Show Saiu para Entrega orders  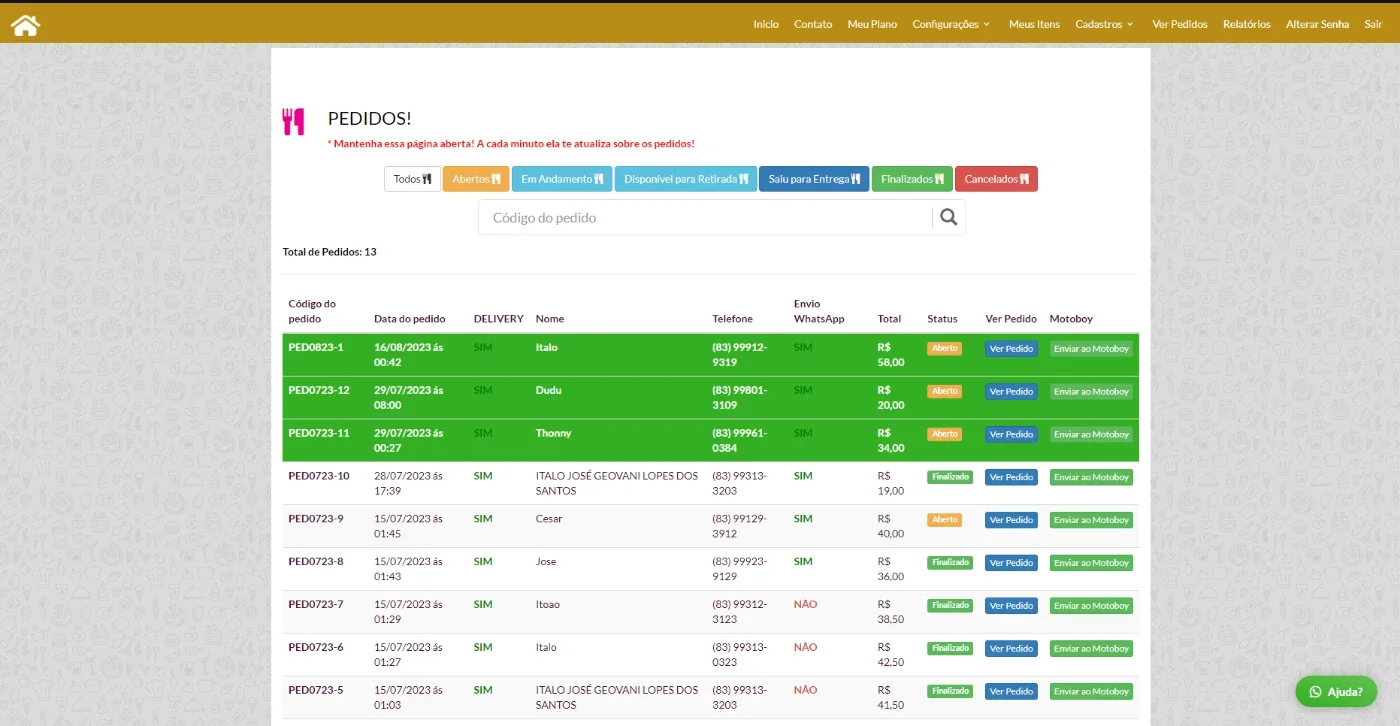pos(814,179)
